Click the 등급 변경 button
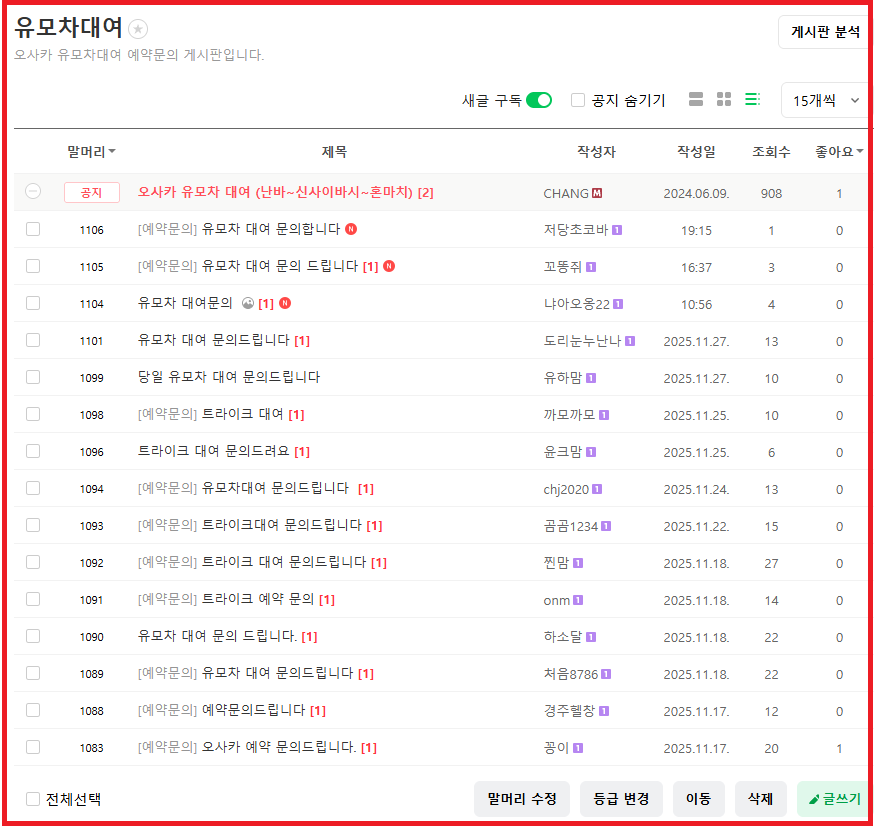Viewport: 874px width, 827px height. pyautogui.click(x=621, y=799)
